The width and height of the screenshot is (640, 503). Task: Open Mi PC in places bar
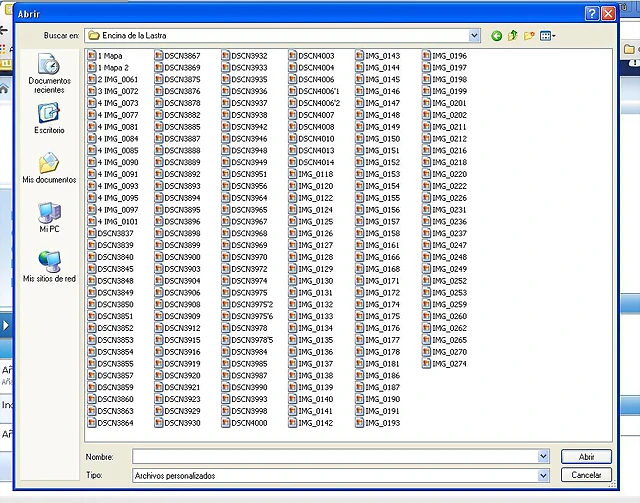(x=49, y=217)
